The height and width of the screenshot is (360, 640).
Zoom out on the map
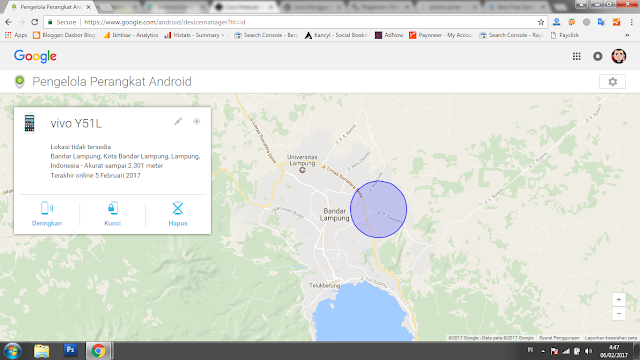click(x=619, y=313)
